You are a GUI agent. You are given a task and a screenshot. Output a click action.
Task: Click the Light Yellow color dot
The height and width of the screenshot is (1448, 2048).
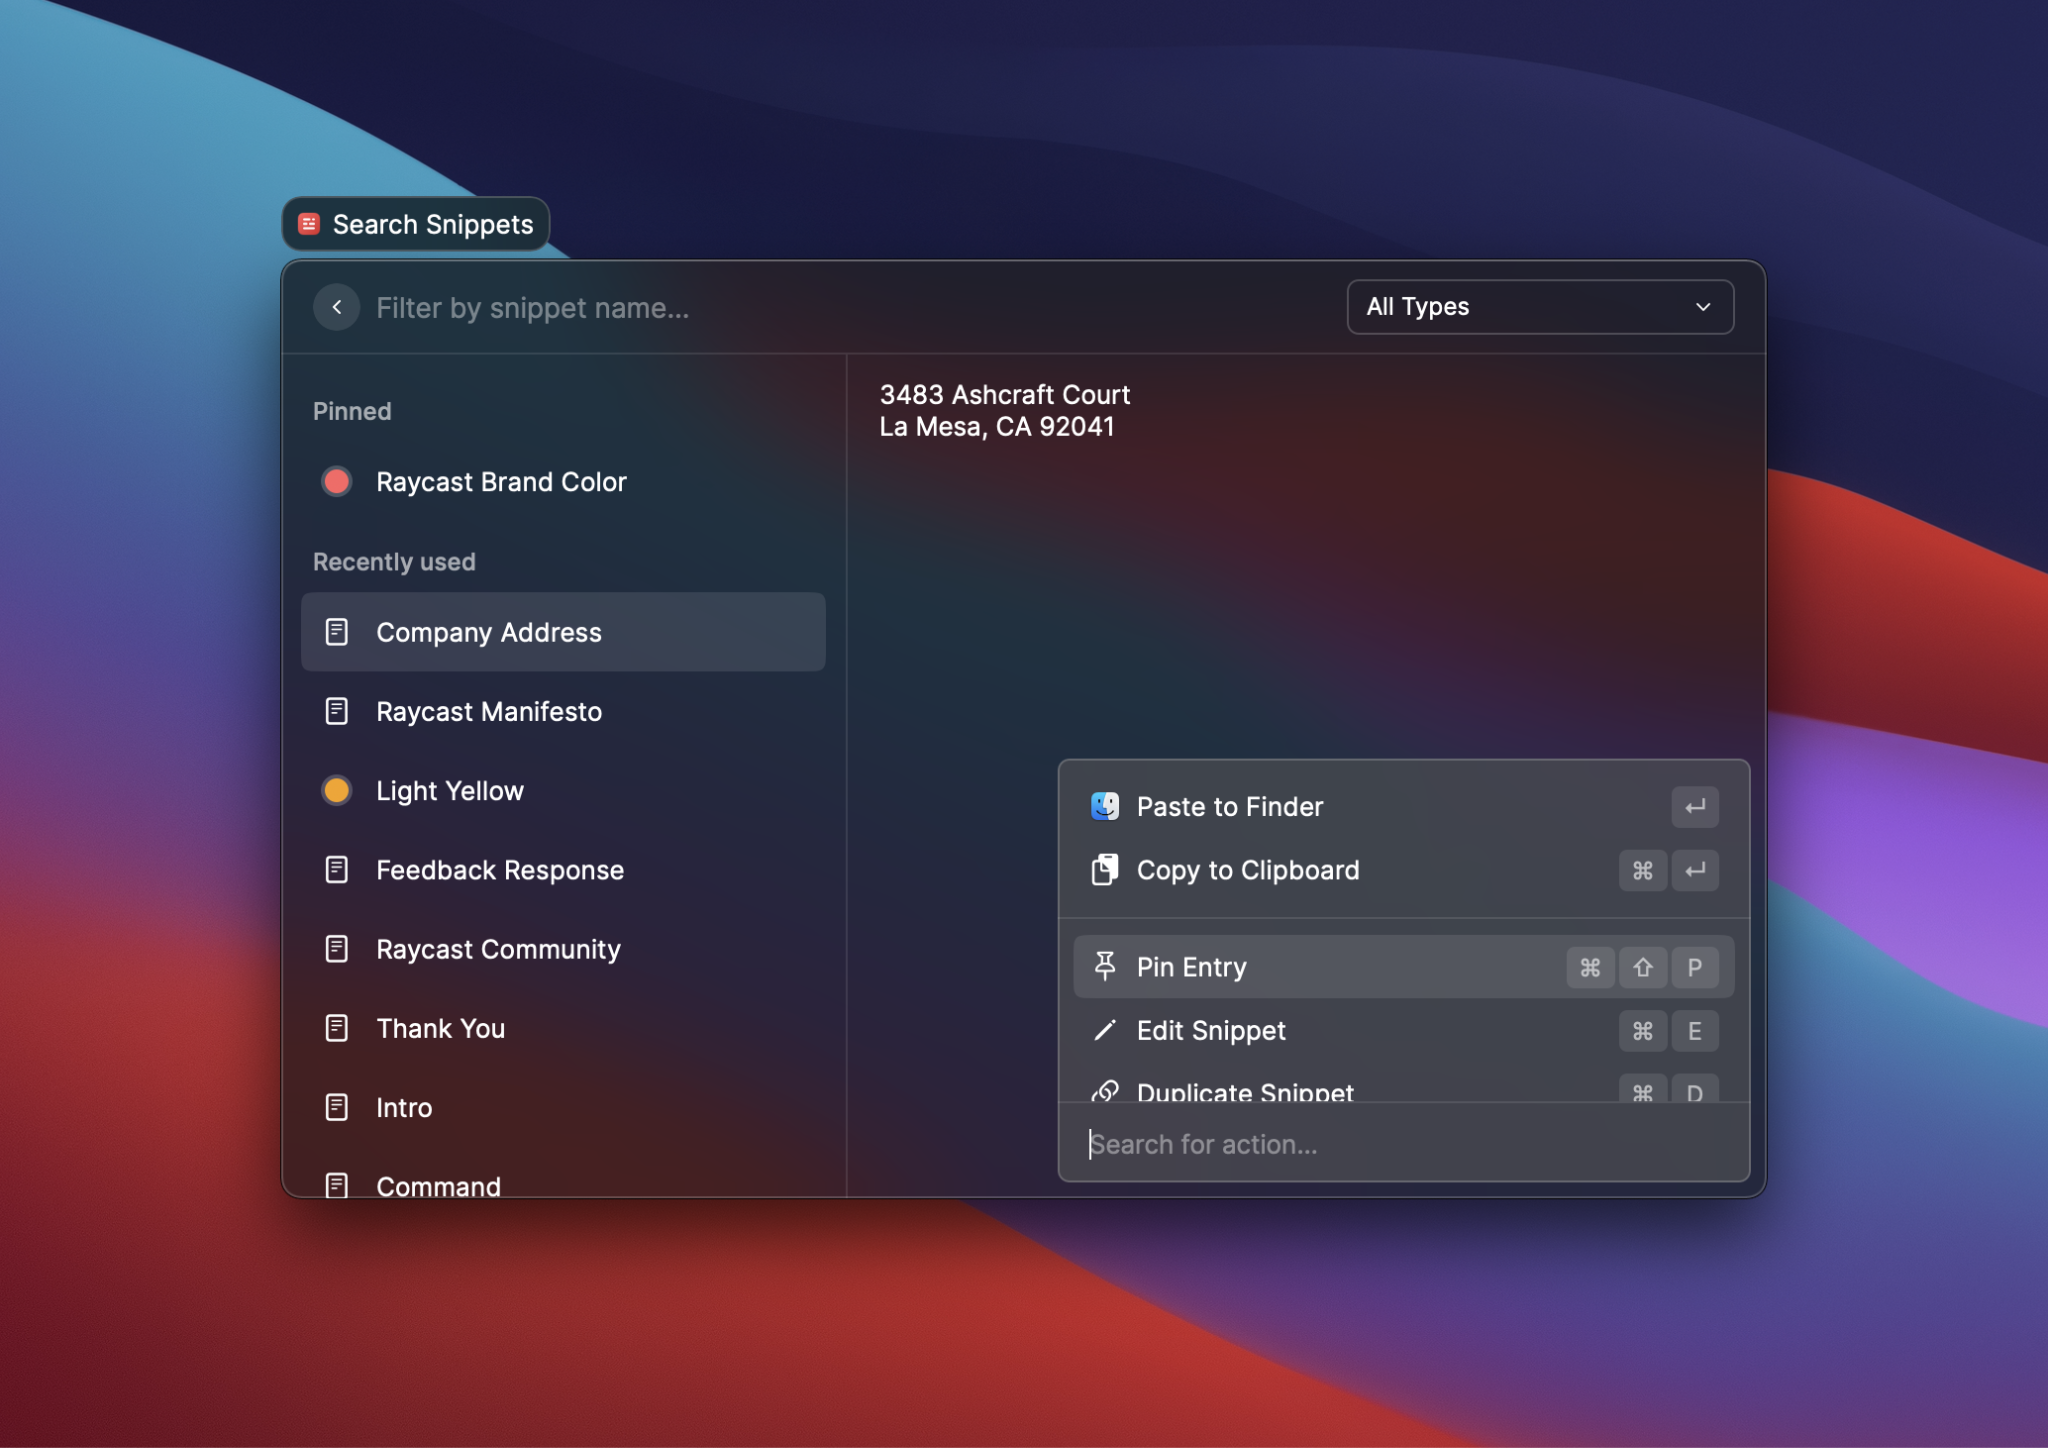click(x=337, y=790)
